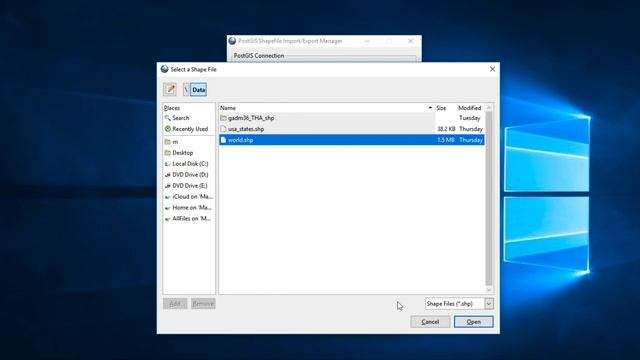Screen dimensions: 640x360
Task: Click the Add bookmark button
Action: pyautogui.click(x=175, y=304)
